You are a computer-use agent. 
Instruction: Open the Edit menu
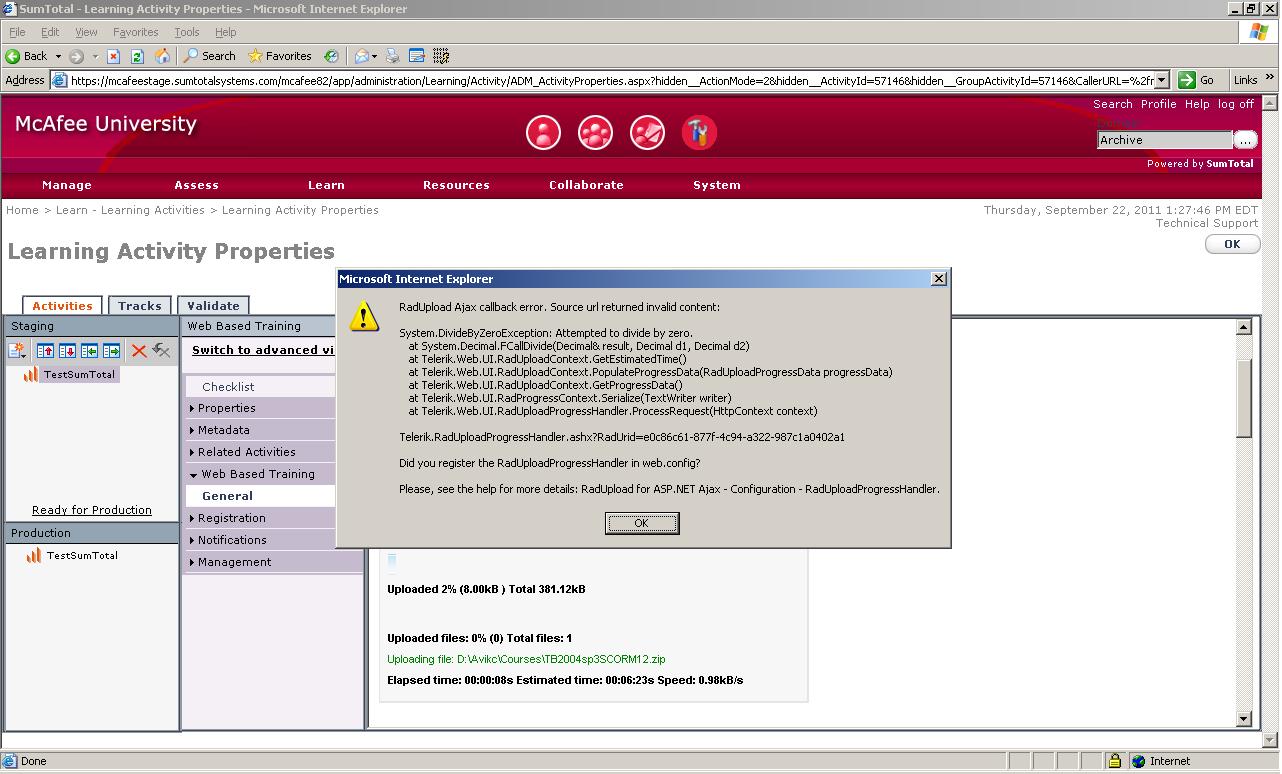click(50, 32)
